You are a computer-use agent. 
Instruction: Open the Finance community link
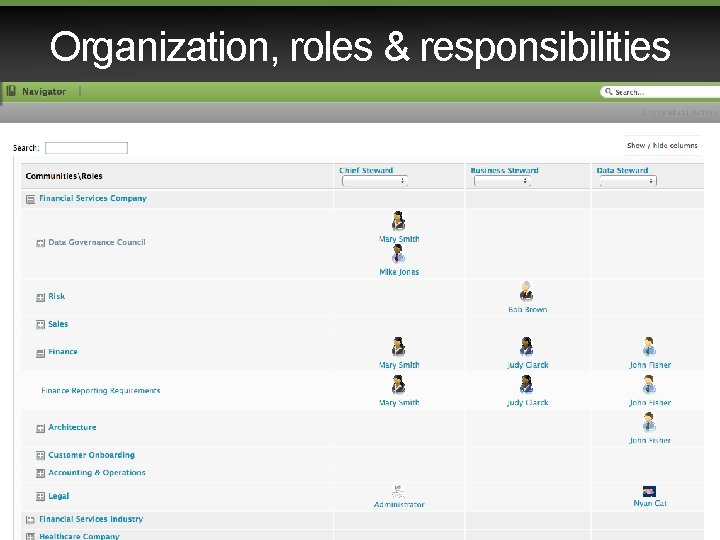[63, 351]
